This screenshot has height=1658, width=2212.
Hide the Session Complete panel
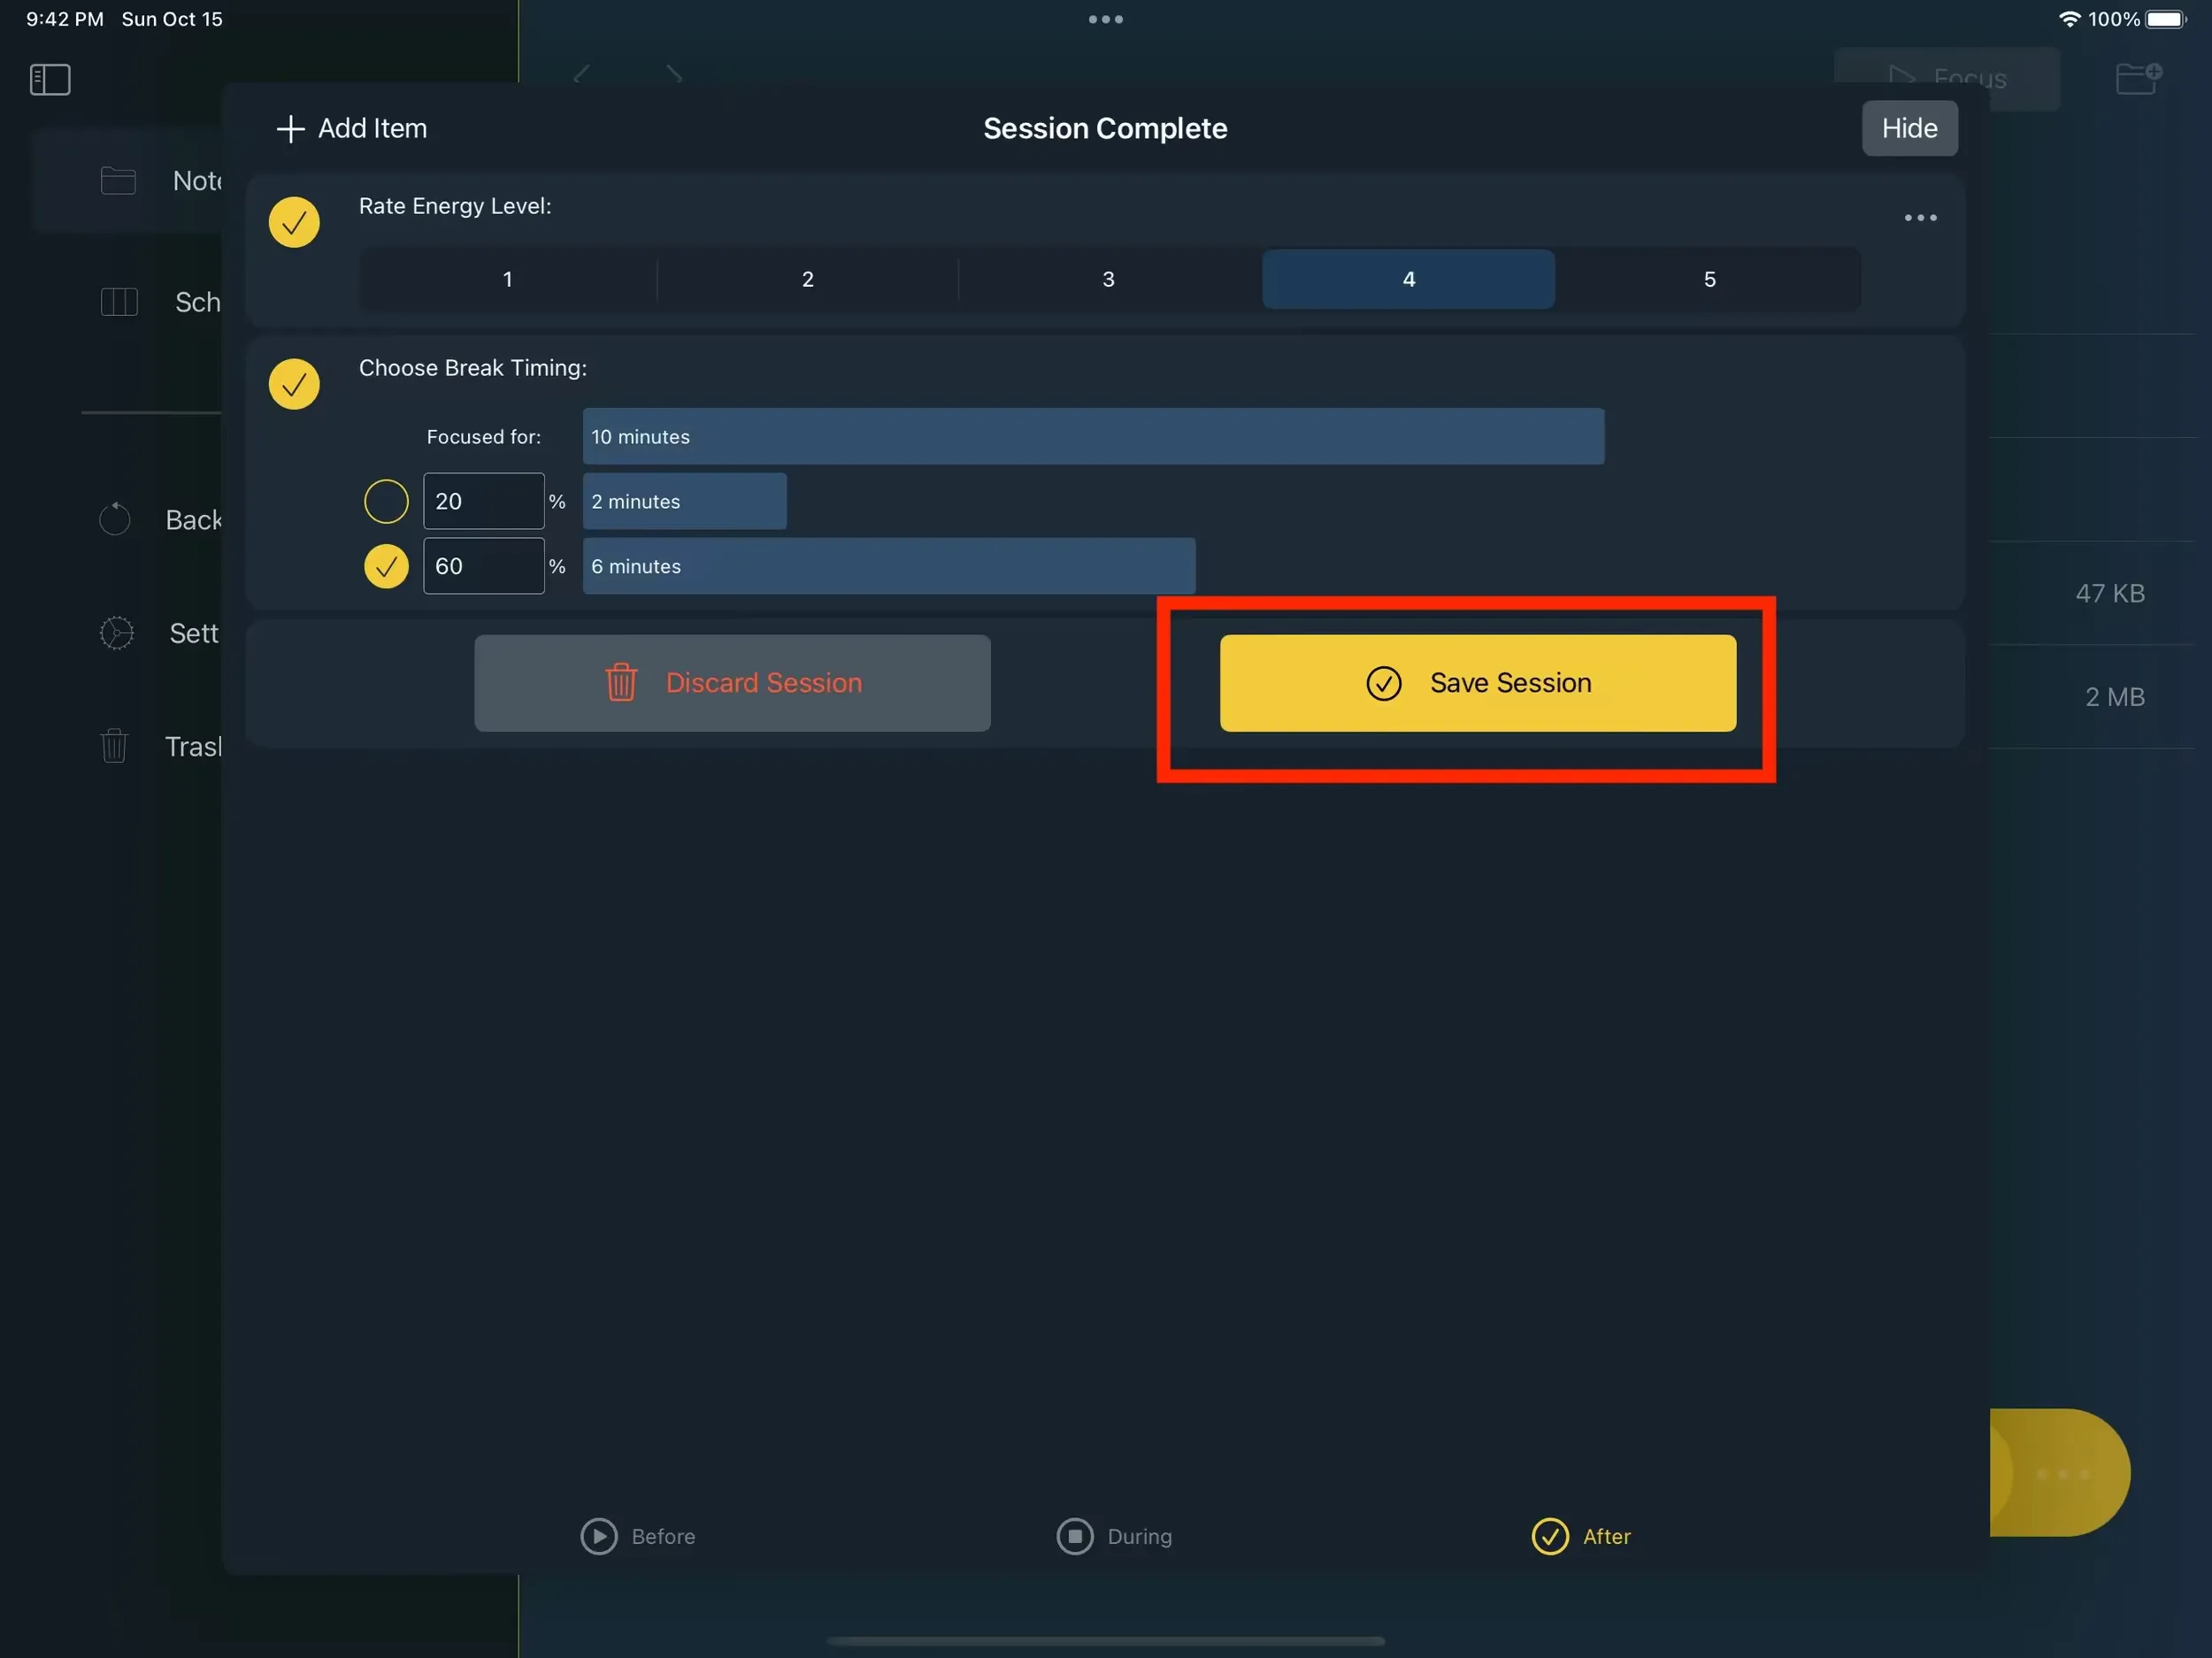[1909, 128]
